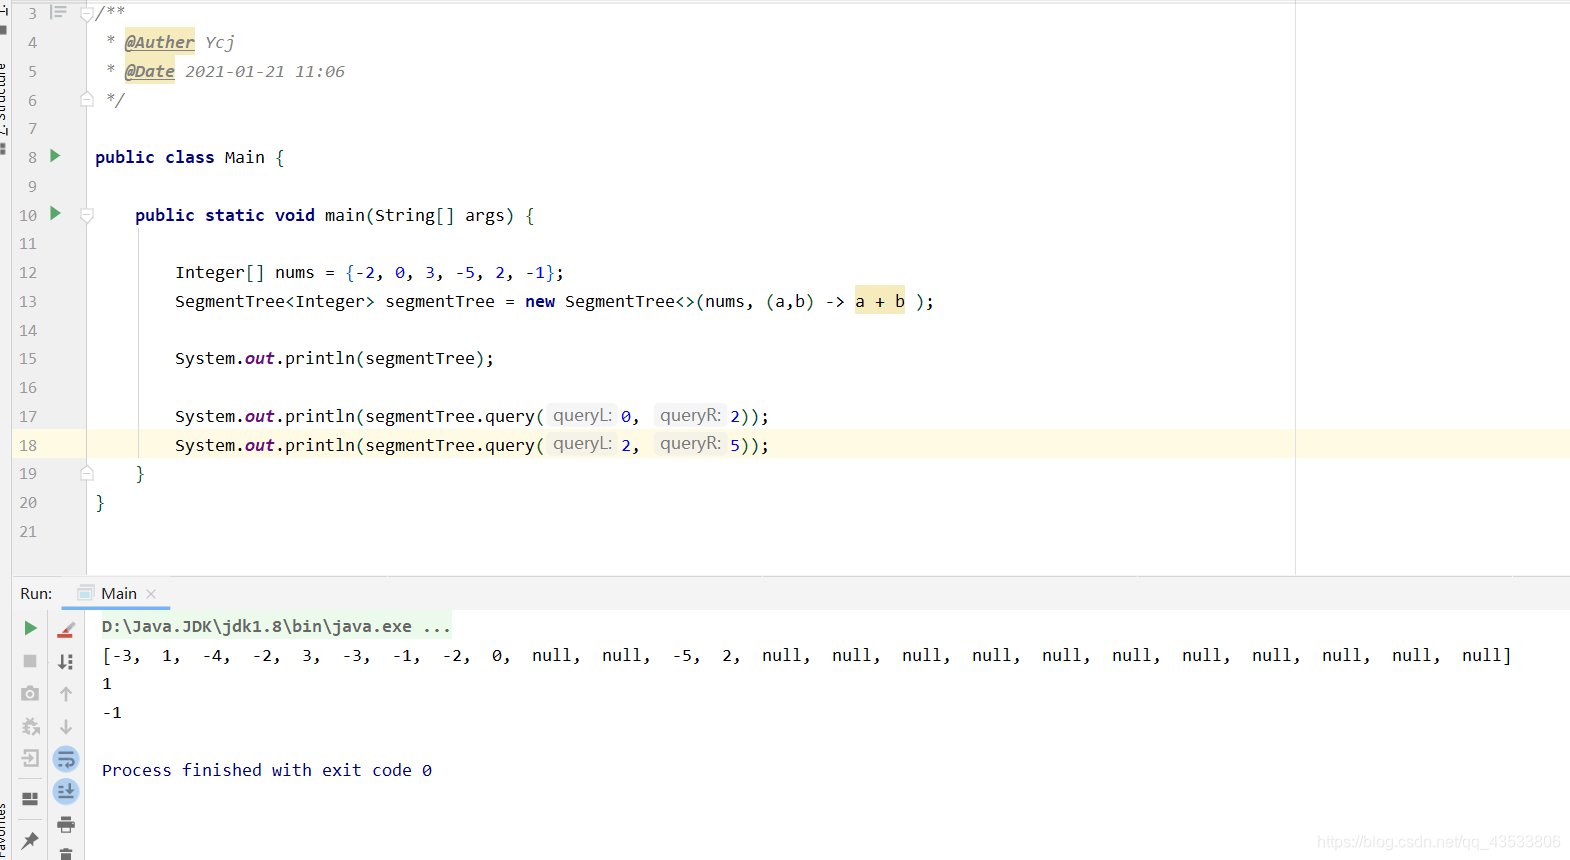The width and height of the screenshot is (1570, 860).
Task: Click the 'Main' class name on line 8
Action: (x=245, y=157)
